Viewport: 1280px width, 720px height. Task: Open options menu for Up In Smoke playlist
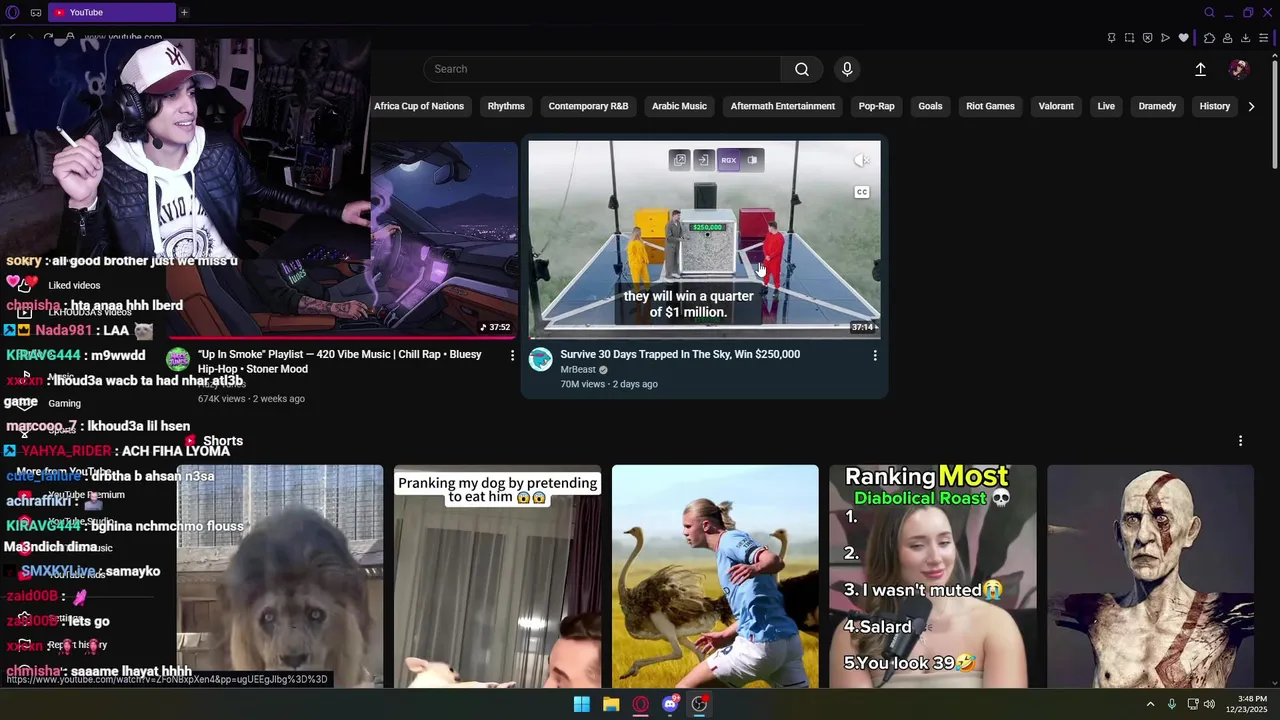pos(512,355)
